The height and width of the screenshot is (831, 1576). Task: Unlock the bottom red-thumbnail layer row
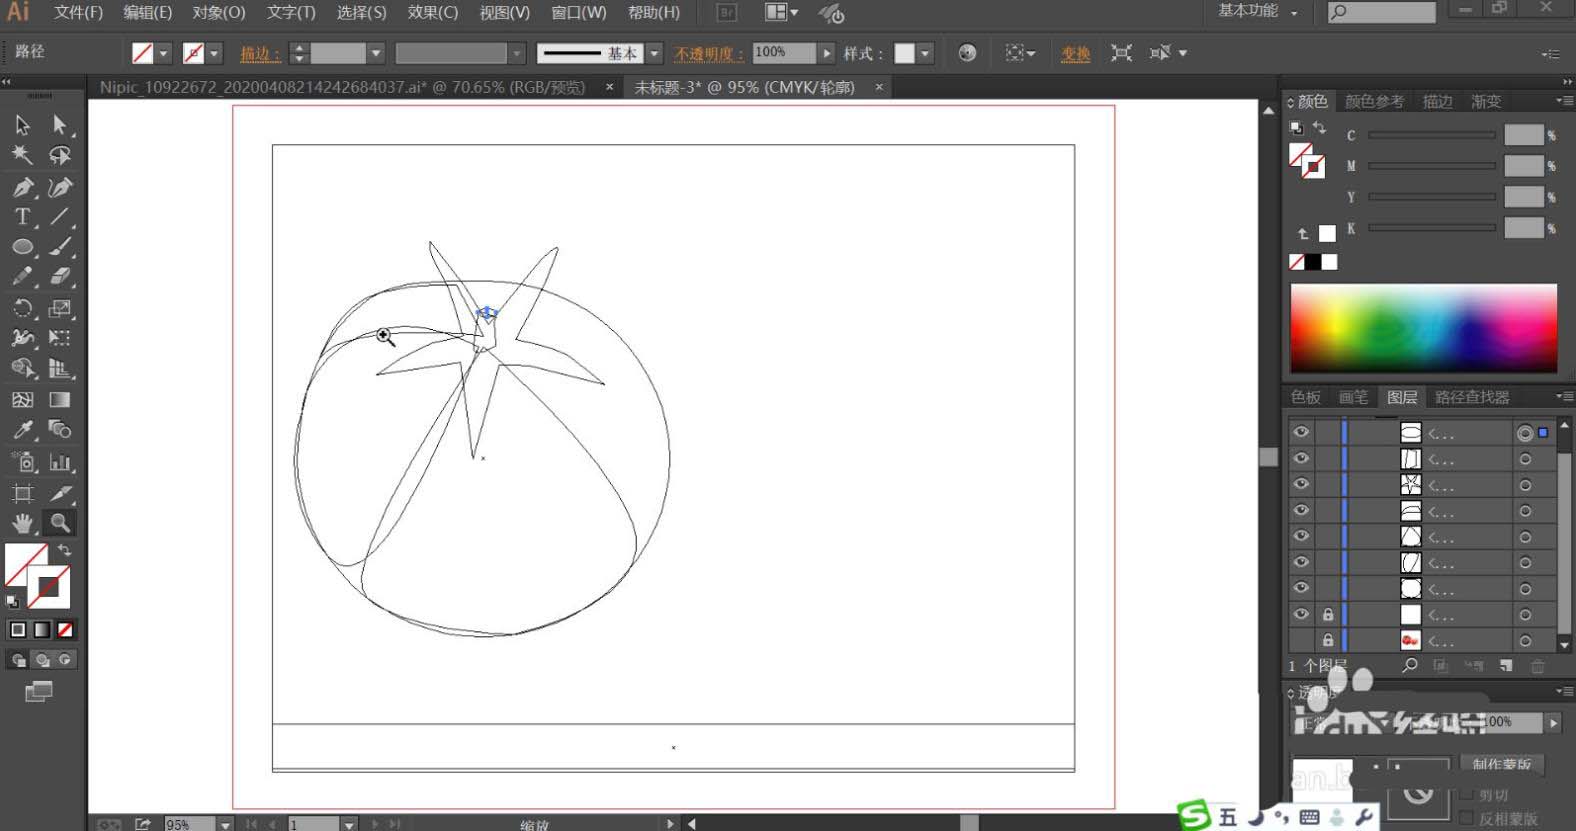pos(1328,640)
